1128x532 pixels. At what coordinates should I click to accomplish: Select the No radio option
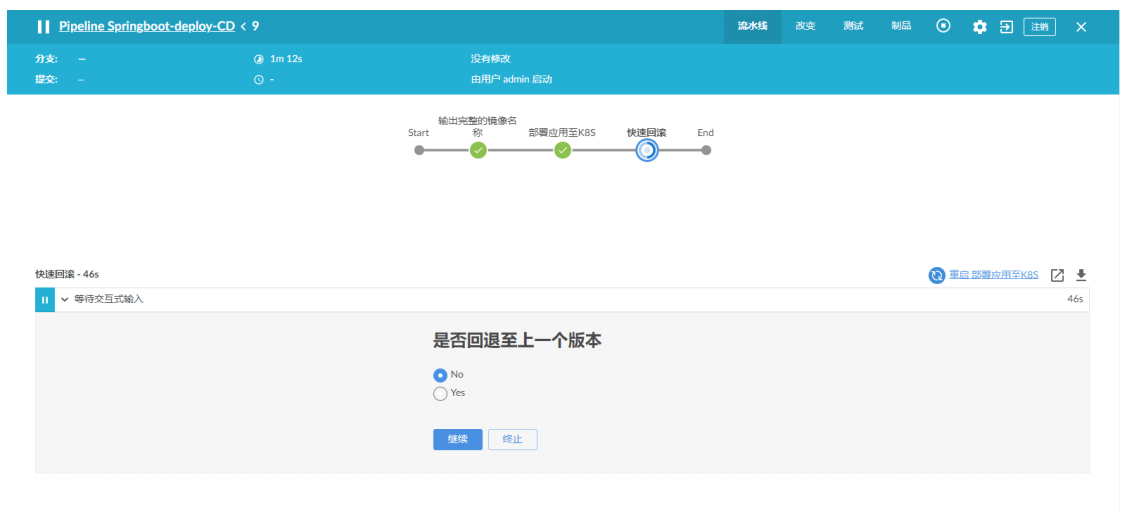click(440, 375)
